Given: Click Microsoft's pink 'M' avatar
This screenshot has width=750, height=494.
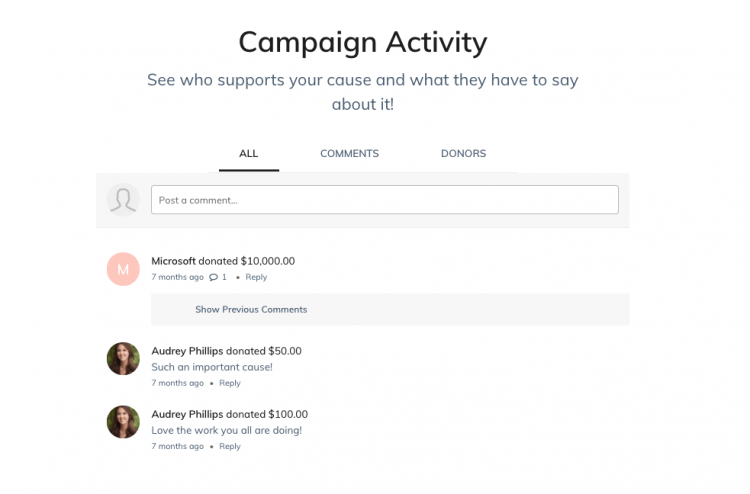Looking at the screenshot, I should coord(123,270).
